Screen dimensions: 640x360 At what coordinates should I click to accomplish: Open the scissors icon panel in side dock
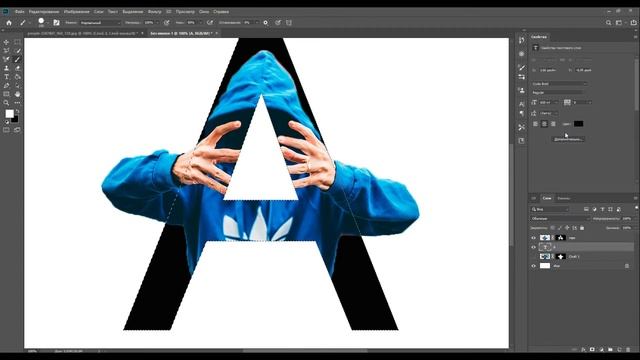(x=521, y=127)
